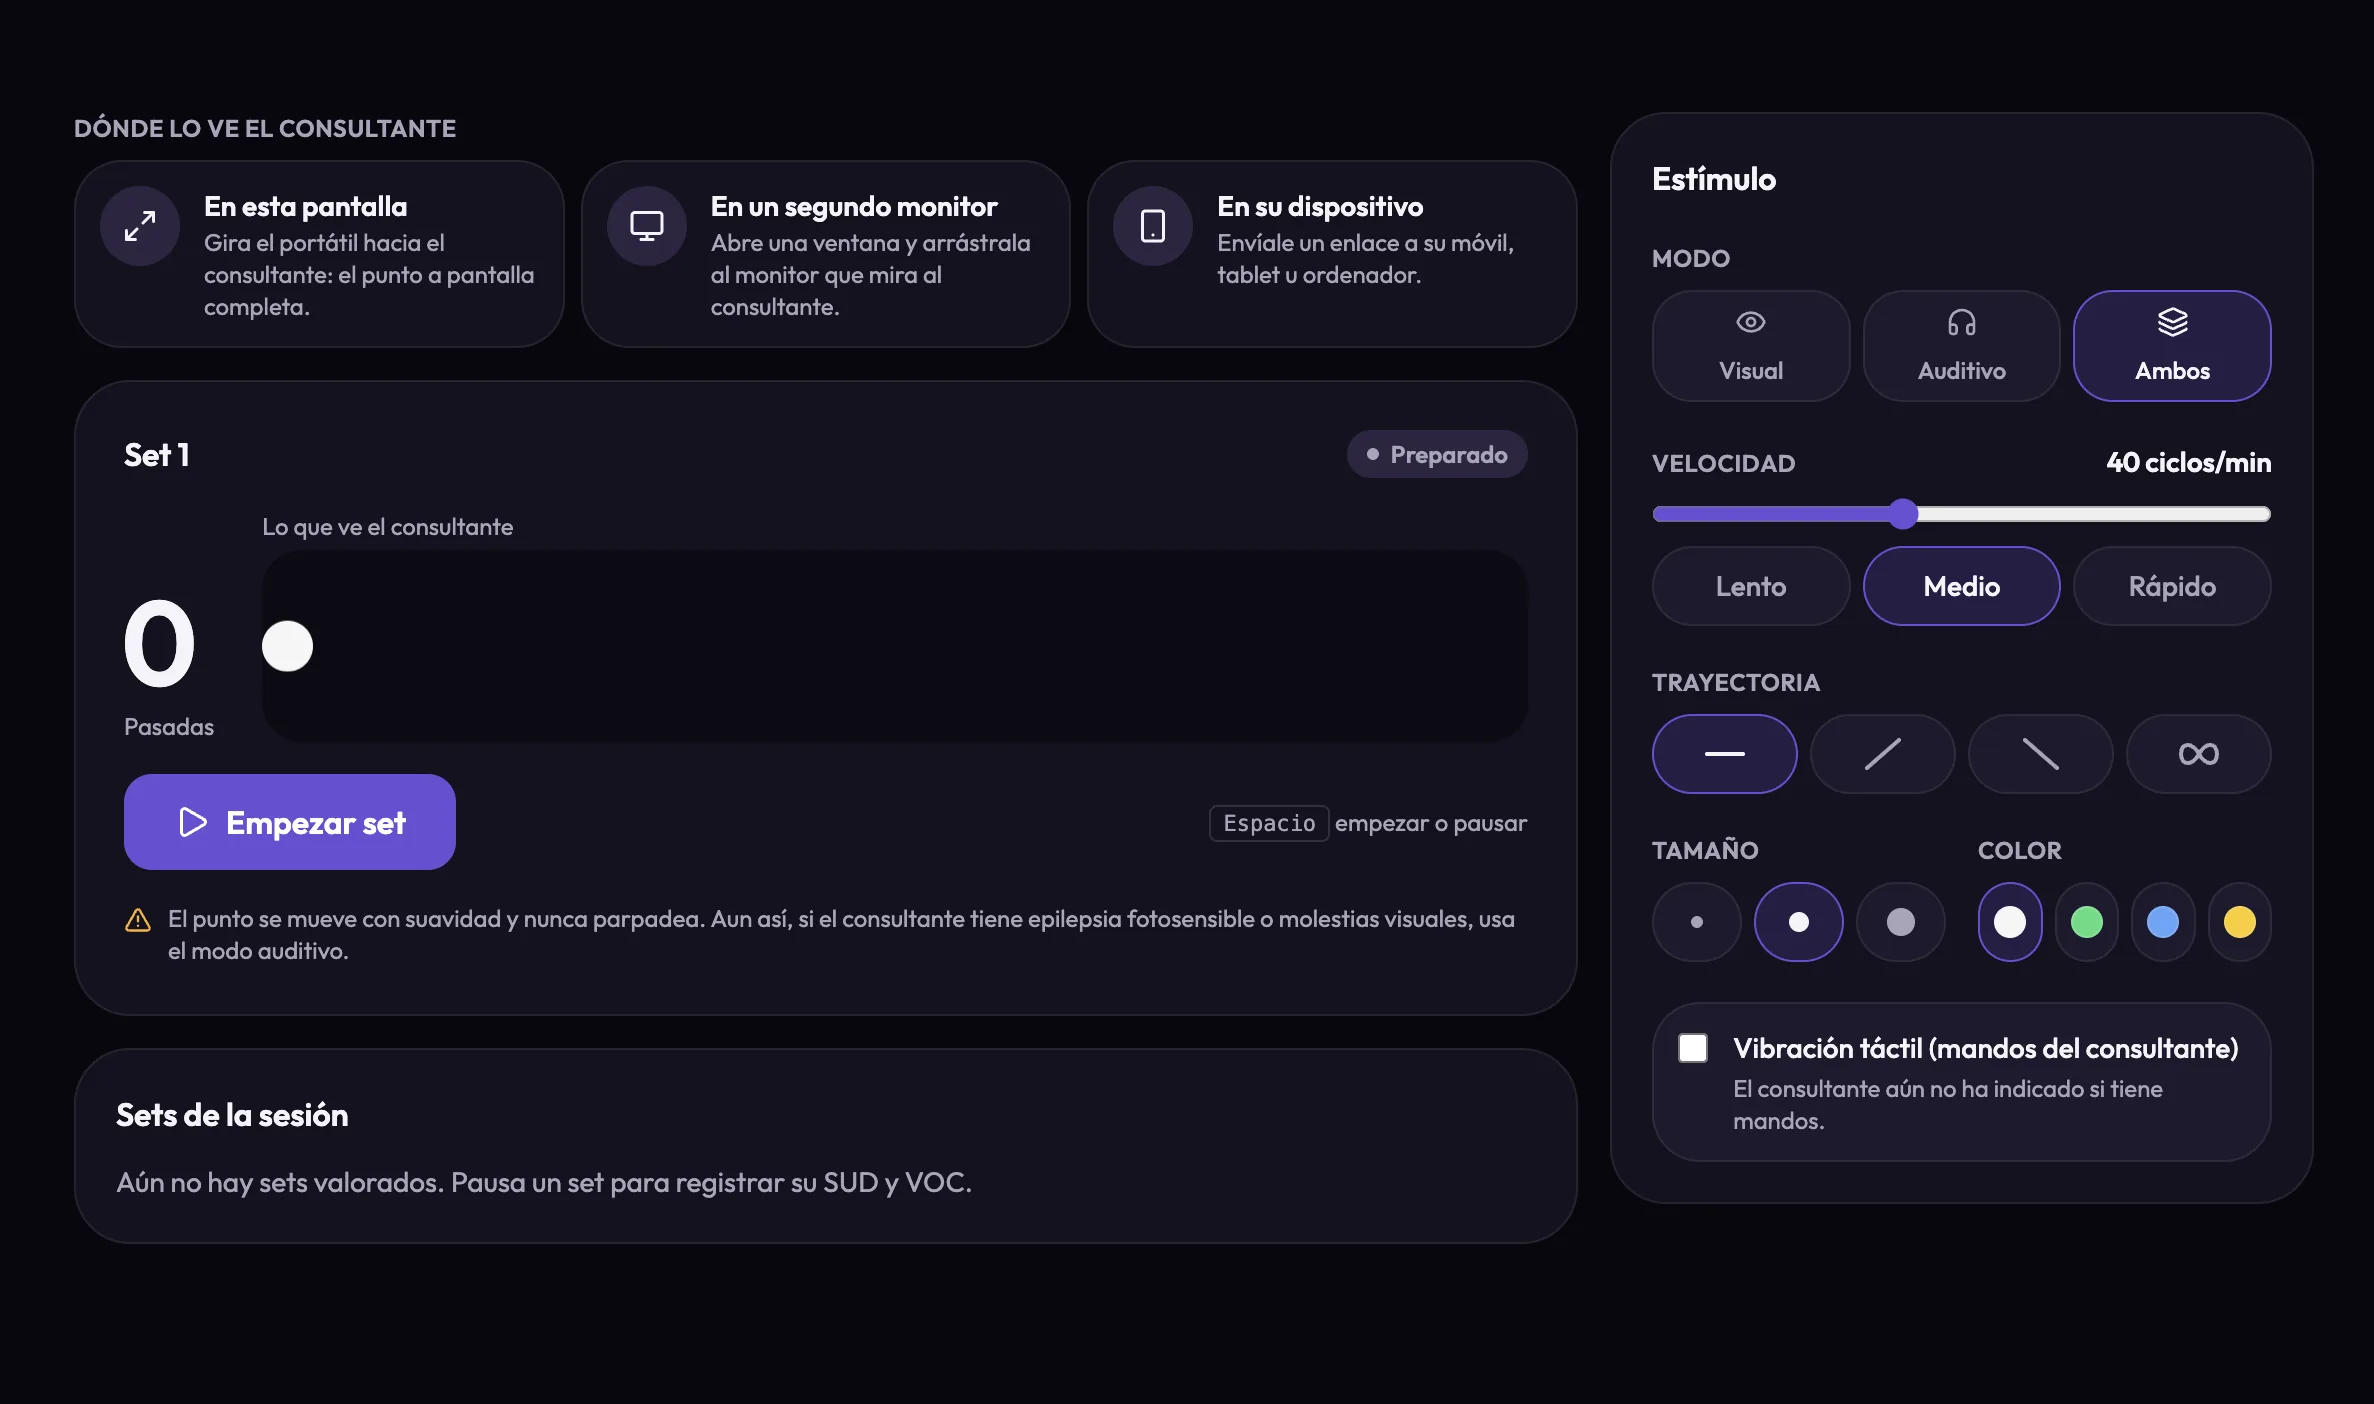Image resolution: width=2374 pixels, height=1404 pixels.
Task: Select the yellow dot color
Action: click(x=2240, y=922)
